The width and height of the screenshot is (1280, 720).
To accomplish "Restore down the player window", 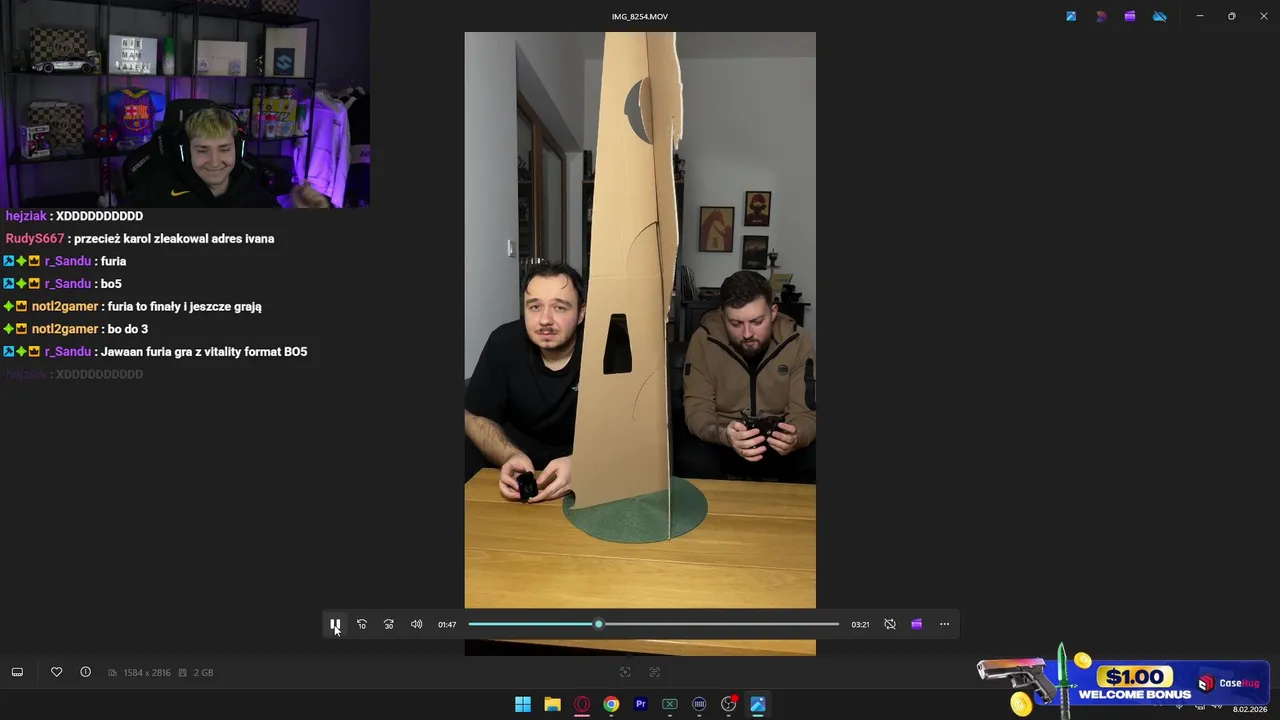I will [1232, 16].
